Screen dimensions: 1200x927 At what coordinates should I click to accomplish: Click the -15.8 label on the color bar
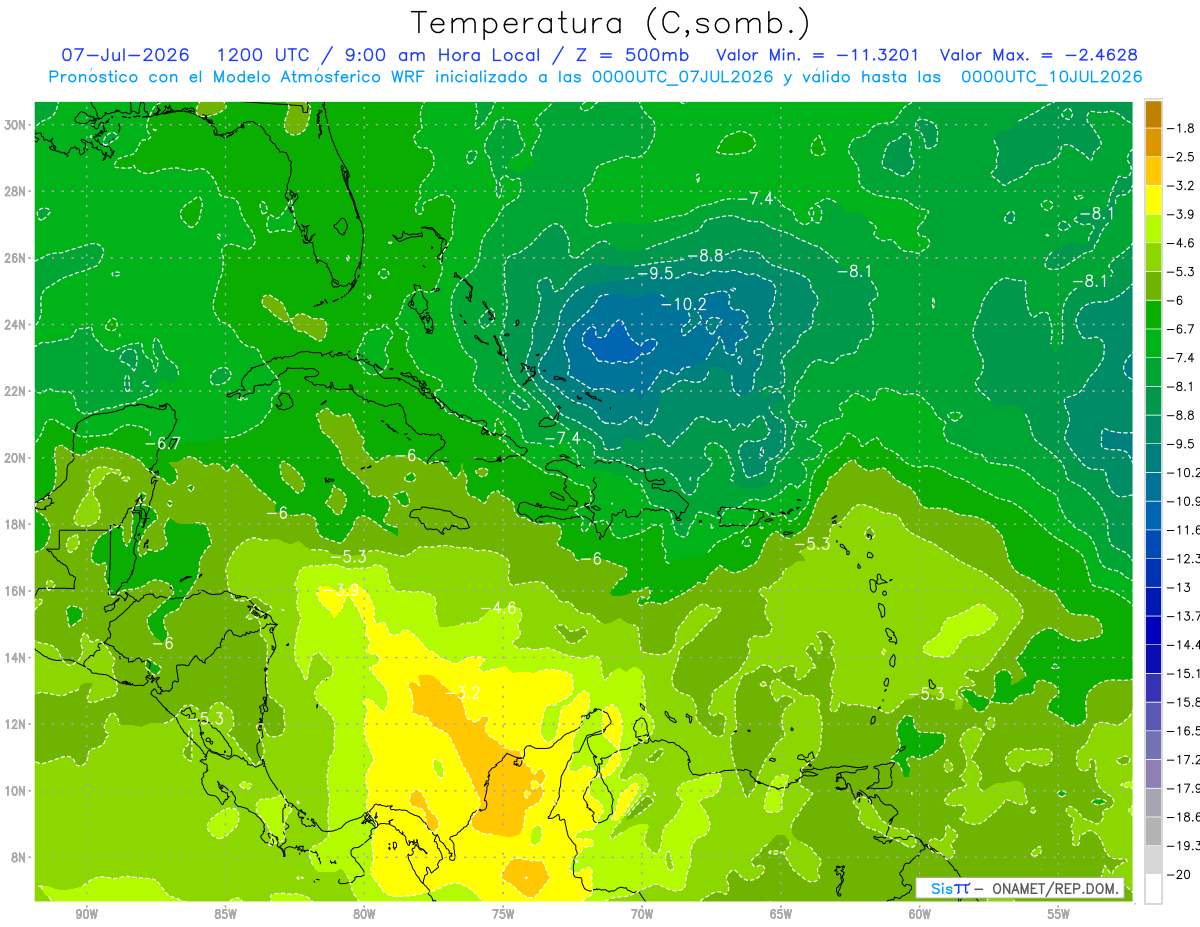point(1185,702)
